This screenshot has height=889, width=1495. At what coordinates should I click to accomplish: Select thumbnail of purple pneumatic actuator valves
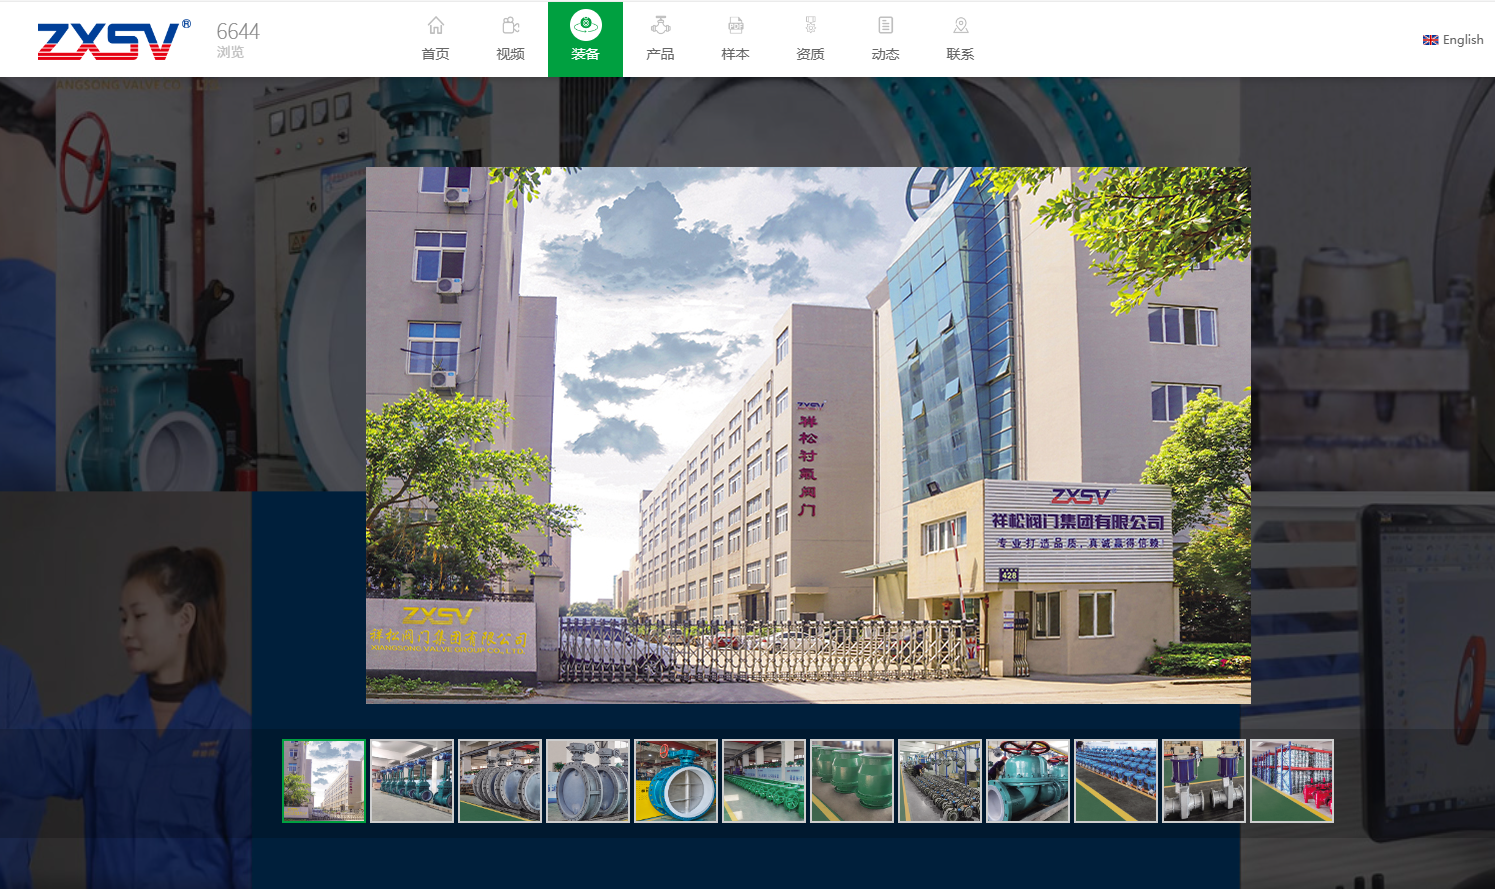click(x=1204, y=781)
